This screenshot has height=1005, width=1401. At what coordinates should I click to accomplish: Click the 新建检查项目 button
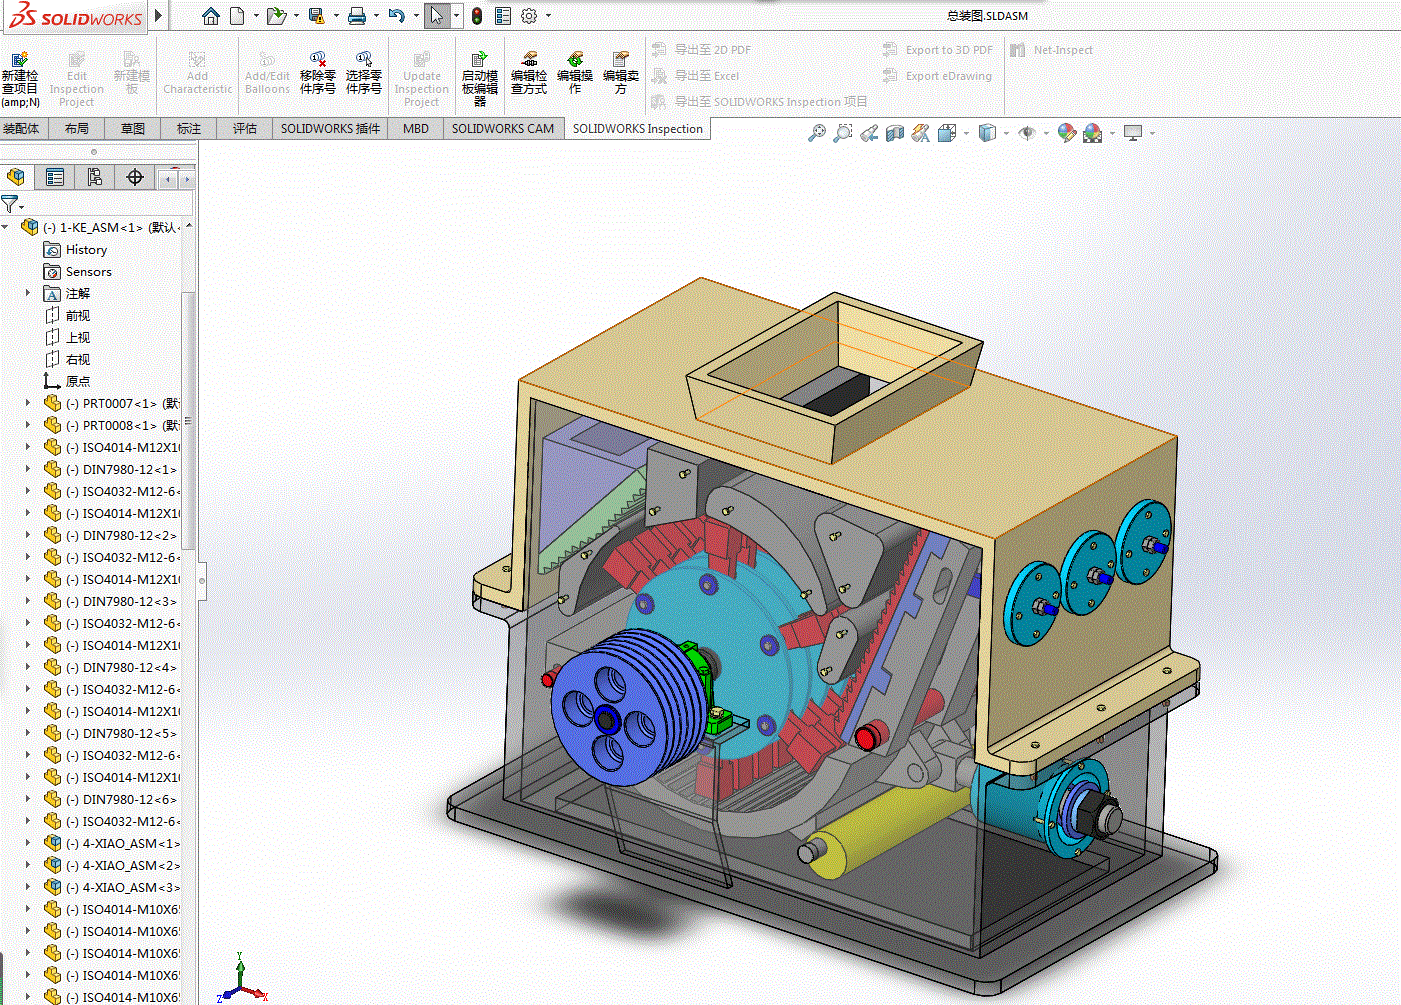pos(20,80)
